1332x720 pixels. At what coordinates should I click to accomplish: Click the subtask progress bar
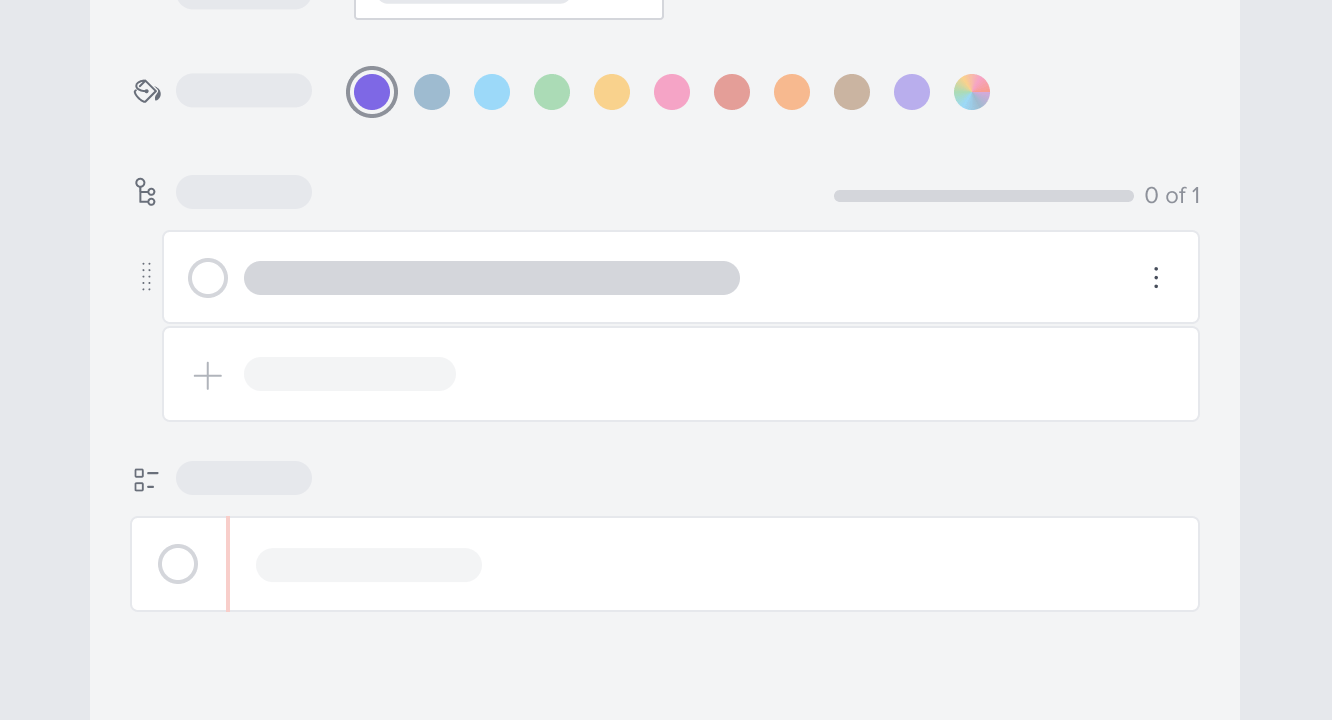983,196
